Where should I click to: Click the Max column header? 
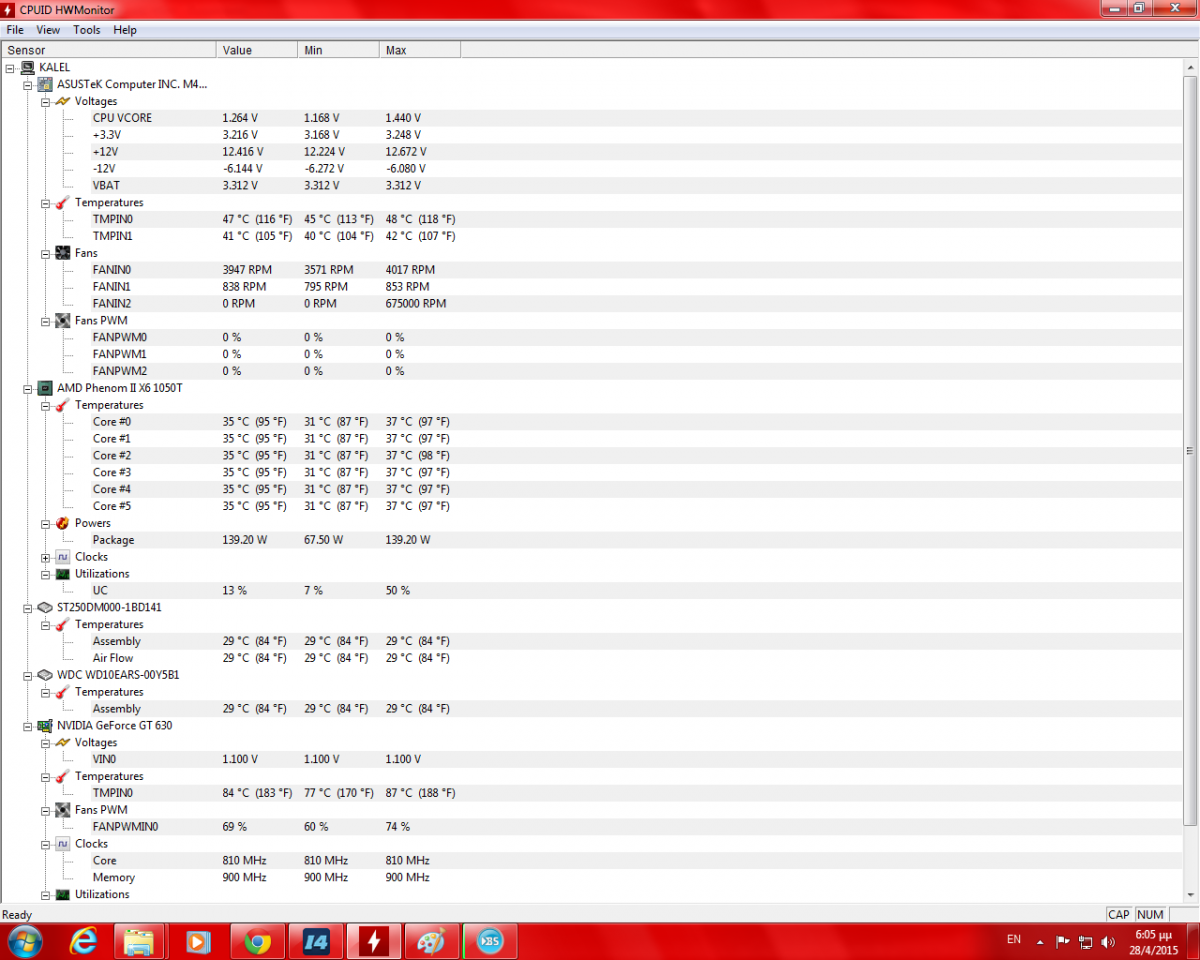click(420, 50)
